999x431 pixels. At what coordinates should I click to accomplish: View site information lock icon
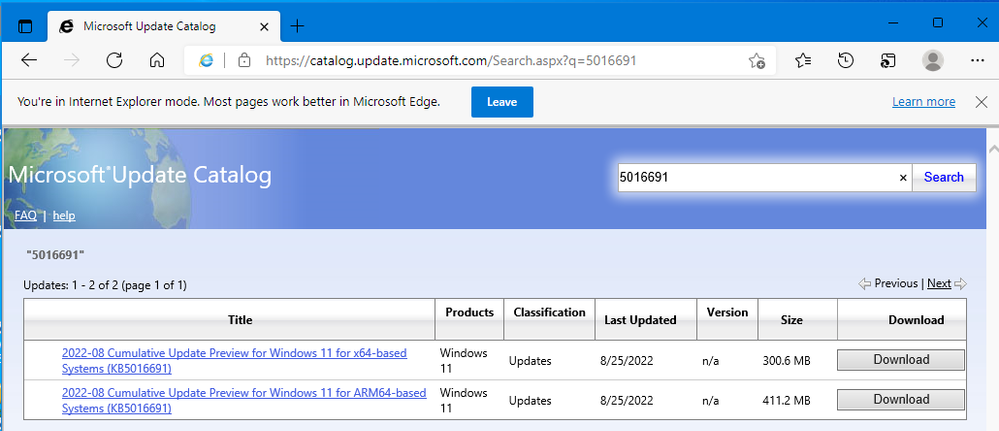click(x=243, y=61)
